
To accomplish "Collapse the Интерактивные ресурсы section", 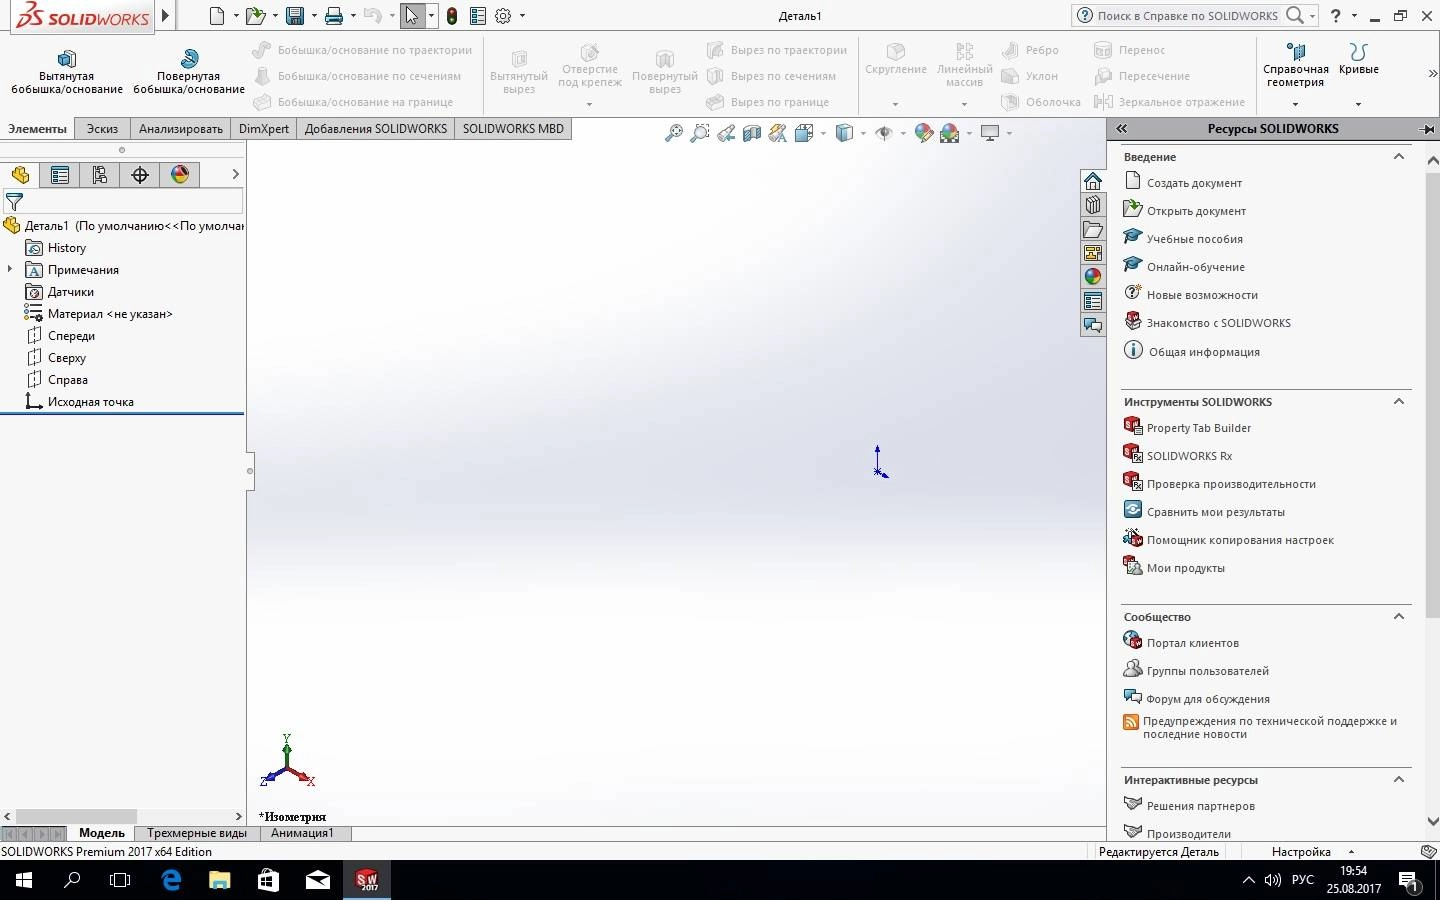I will click(1399, 780).
